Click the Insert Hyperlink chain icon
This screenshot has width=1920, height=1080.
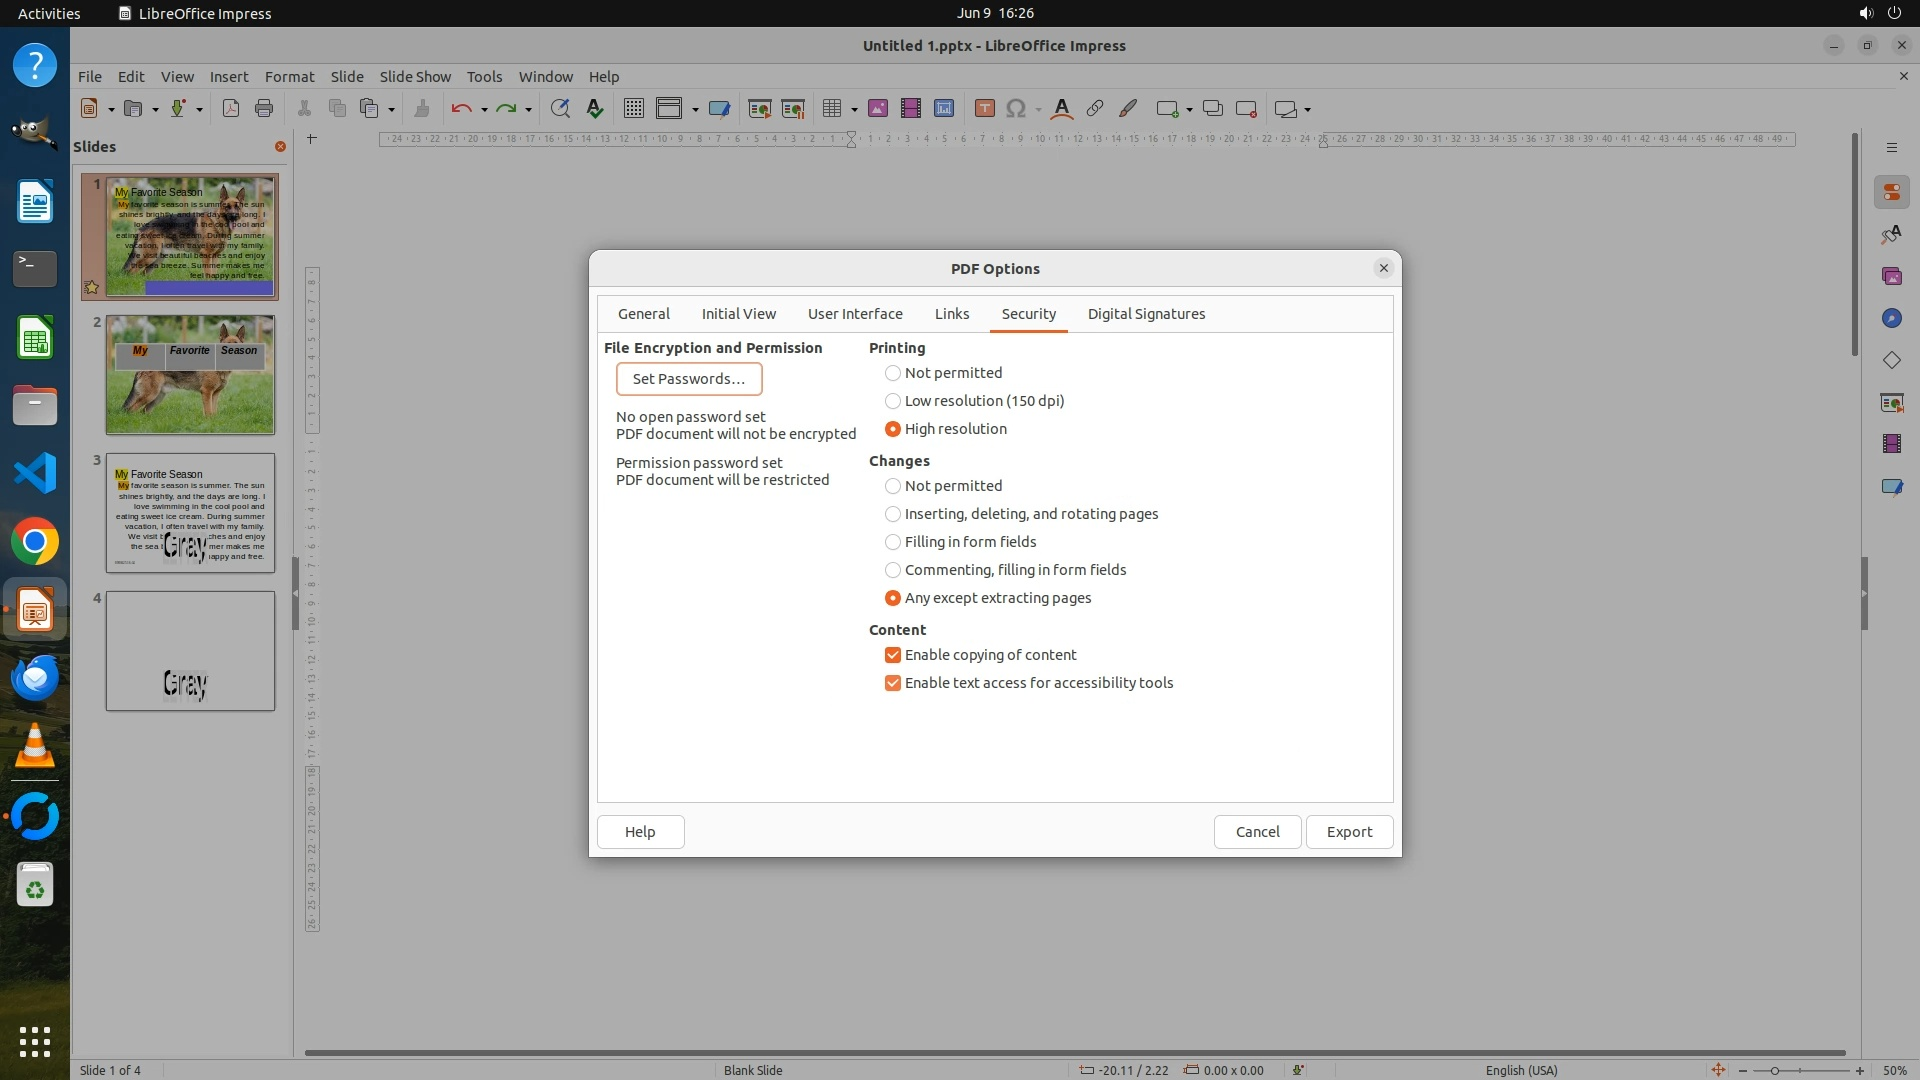tap(1095, 109)
